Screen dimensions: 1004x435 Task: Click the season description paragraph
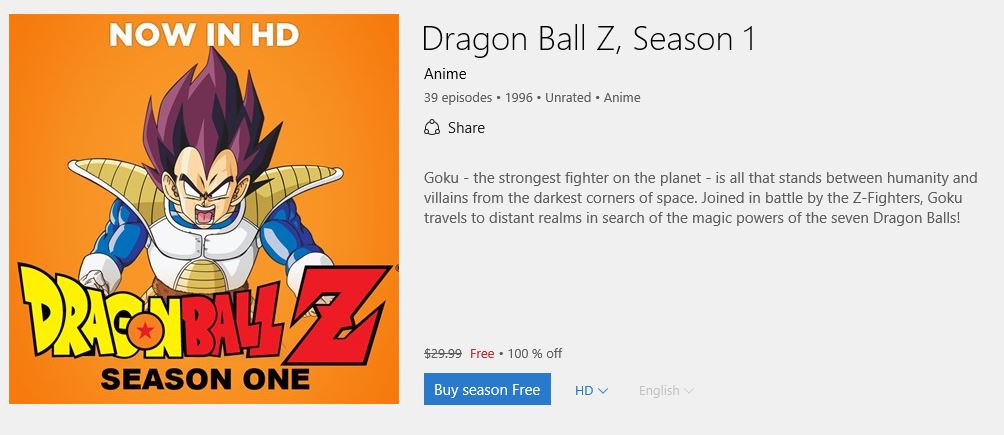(700, 197)
